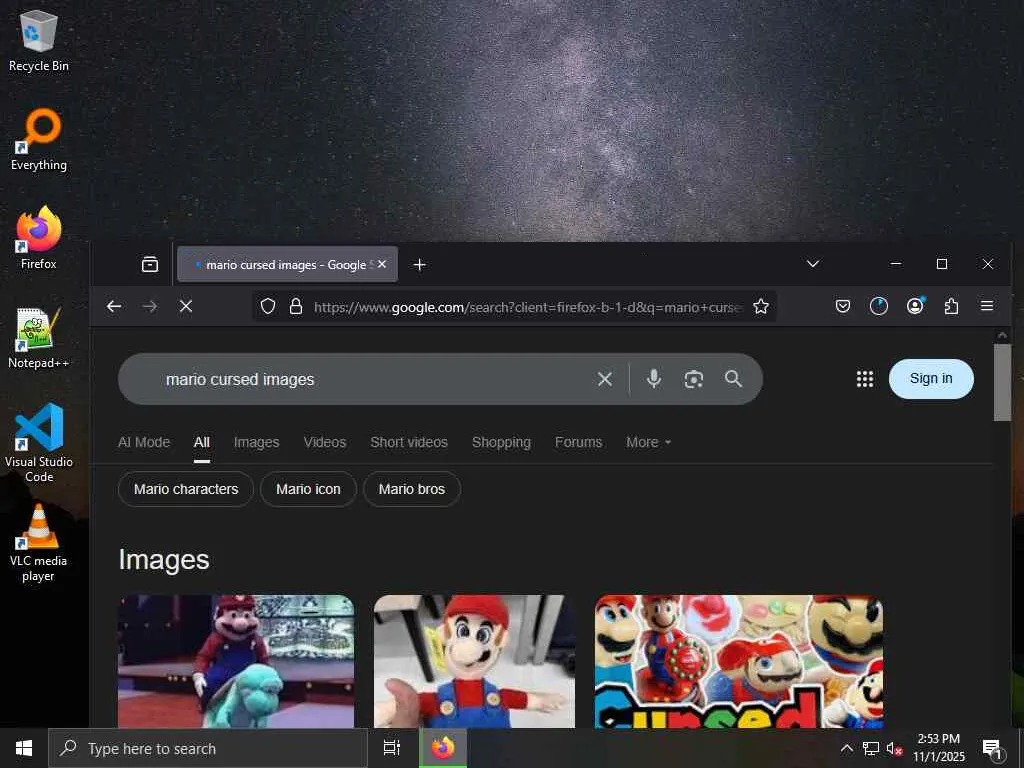1024x768 pixels.
Task: Select the mario cursed images browser tab
Action: 287,264
